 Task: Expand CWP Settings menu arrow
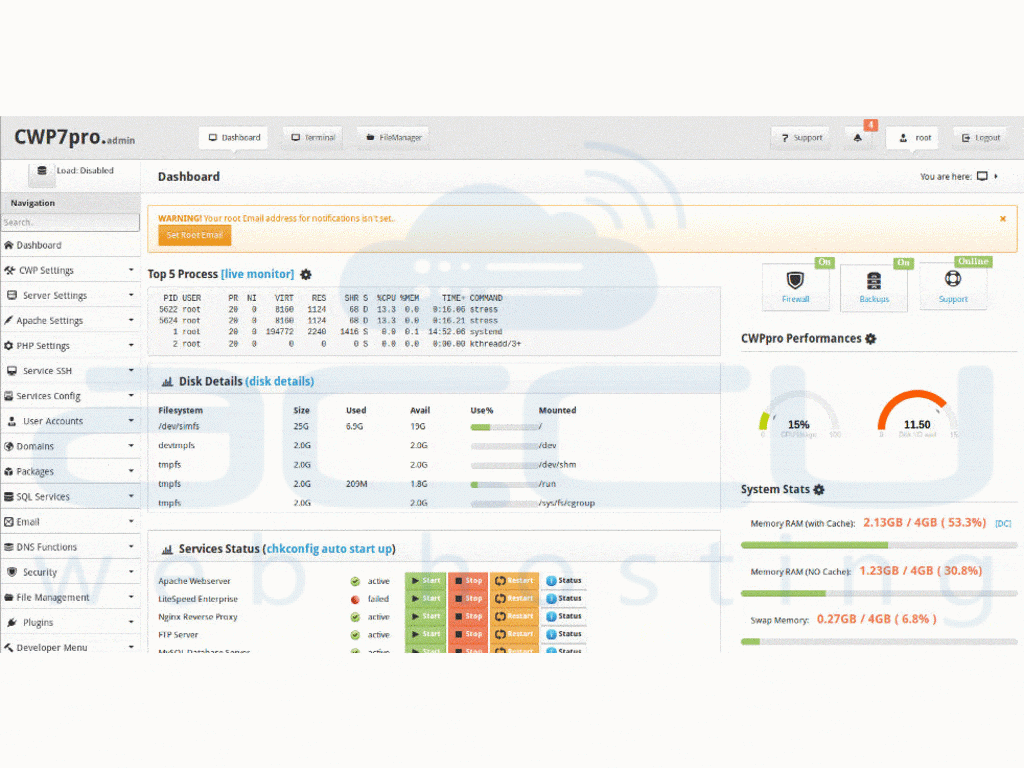131,270
